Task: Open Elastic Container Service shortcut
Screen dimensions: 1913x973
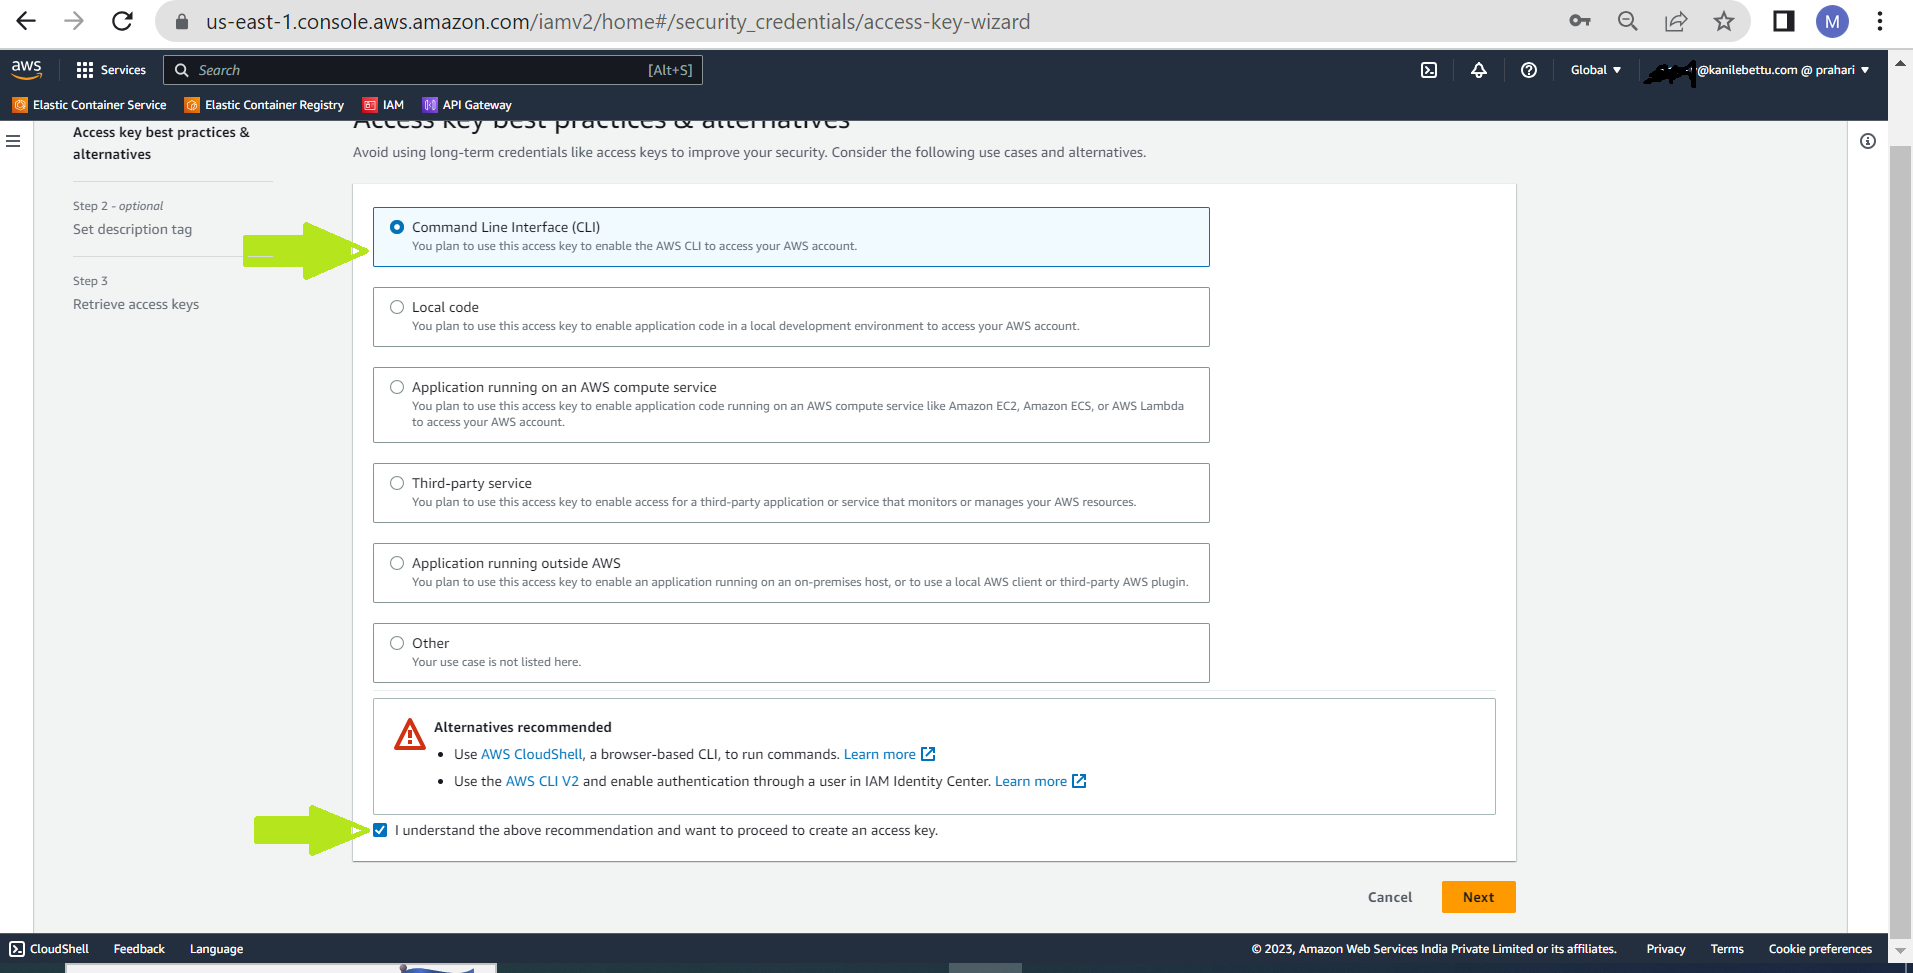Action: click(89, 104)
